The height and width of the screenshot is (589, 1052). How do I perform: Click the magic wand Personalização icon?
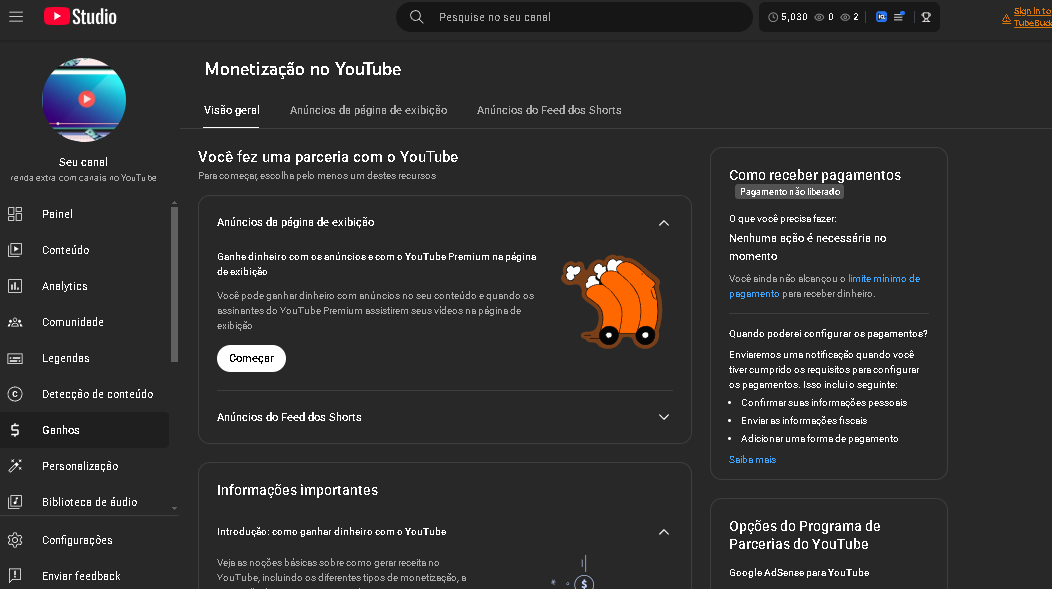click(15, 466)
